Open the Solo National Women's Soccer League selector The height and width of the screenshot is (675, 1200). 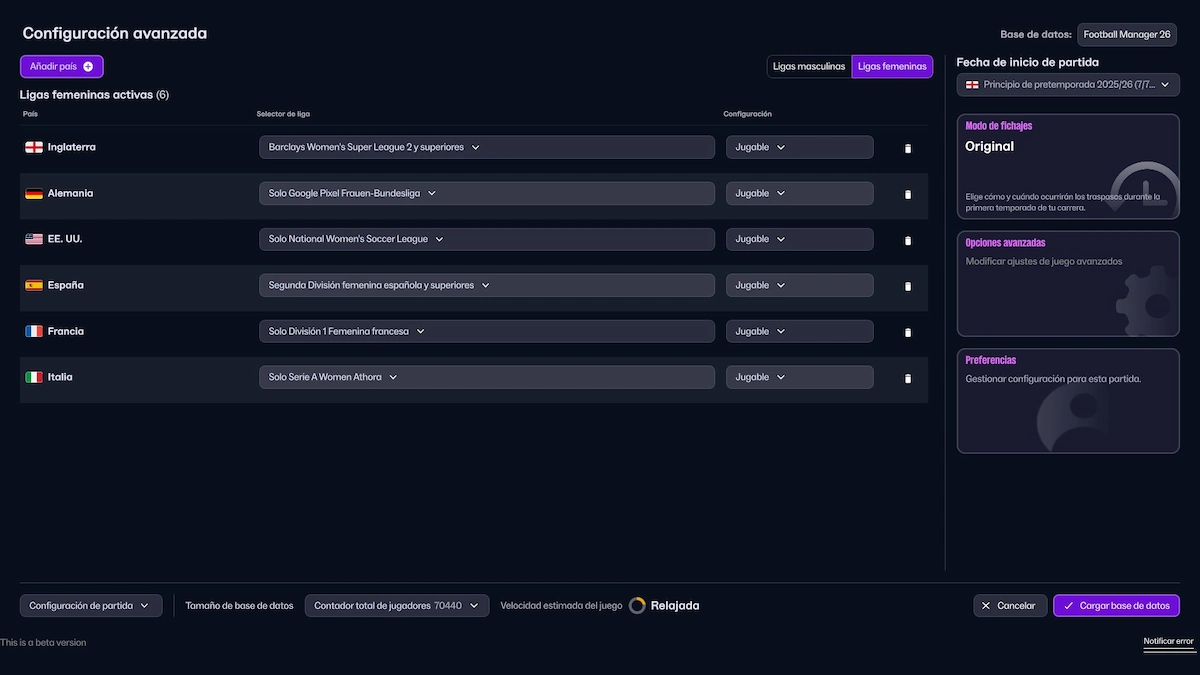pyautogui.click(x=487, y=239)
